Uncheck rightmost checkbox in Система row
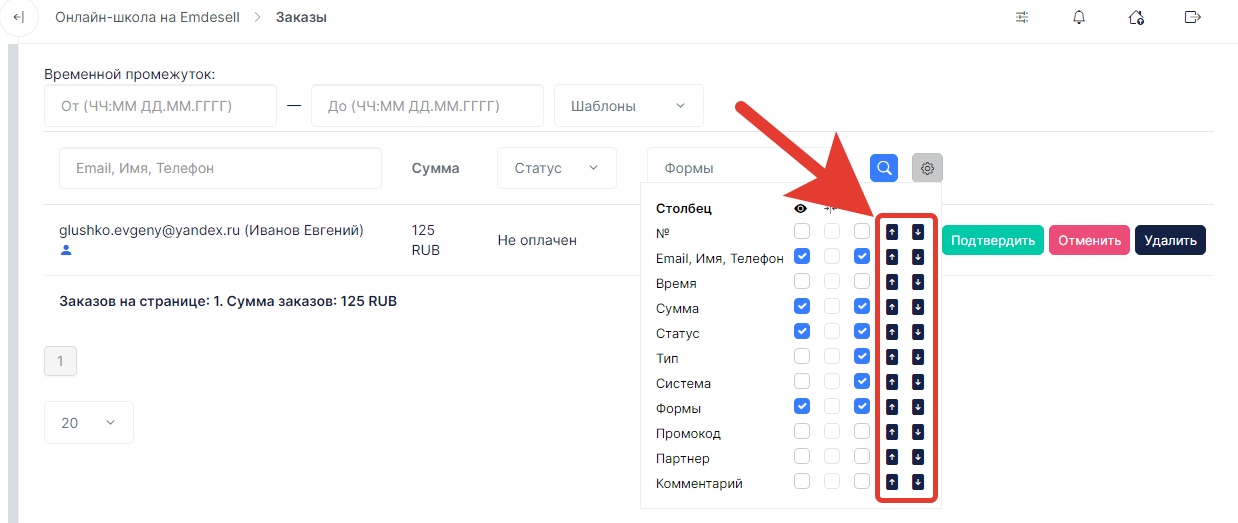Image resolution: width=1238 pixels, height=523 pixels. [862, 382]
